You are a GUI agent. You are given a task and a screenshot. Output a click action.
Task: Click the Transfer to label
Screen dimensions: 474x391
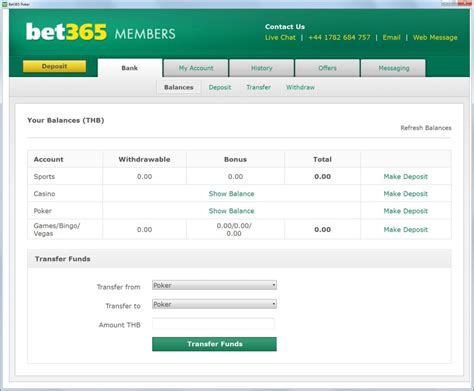123,306
